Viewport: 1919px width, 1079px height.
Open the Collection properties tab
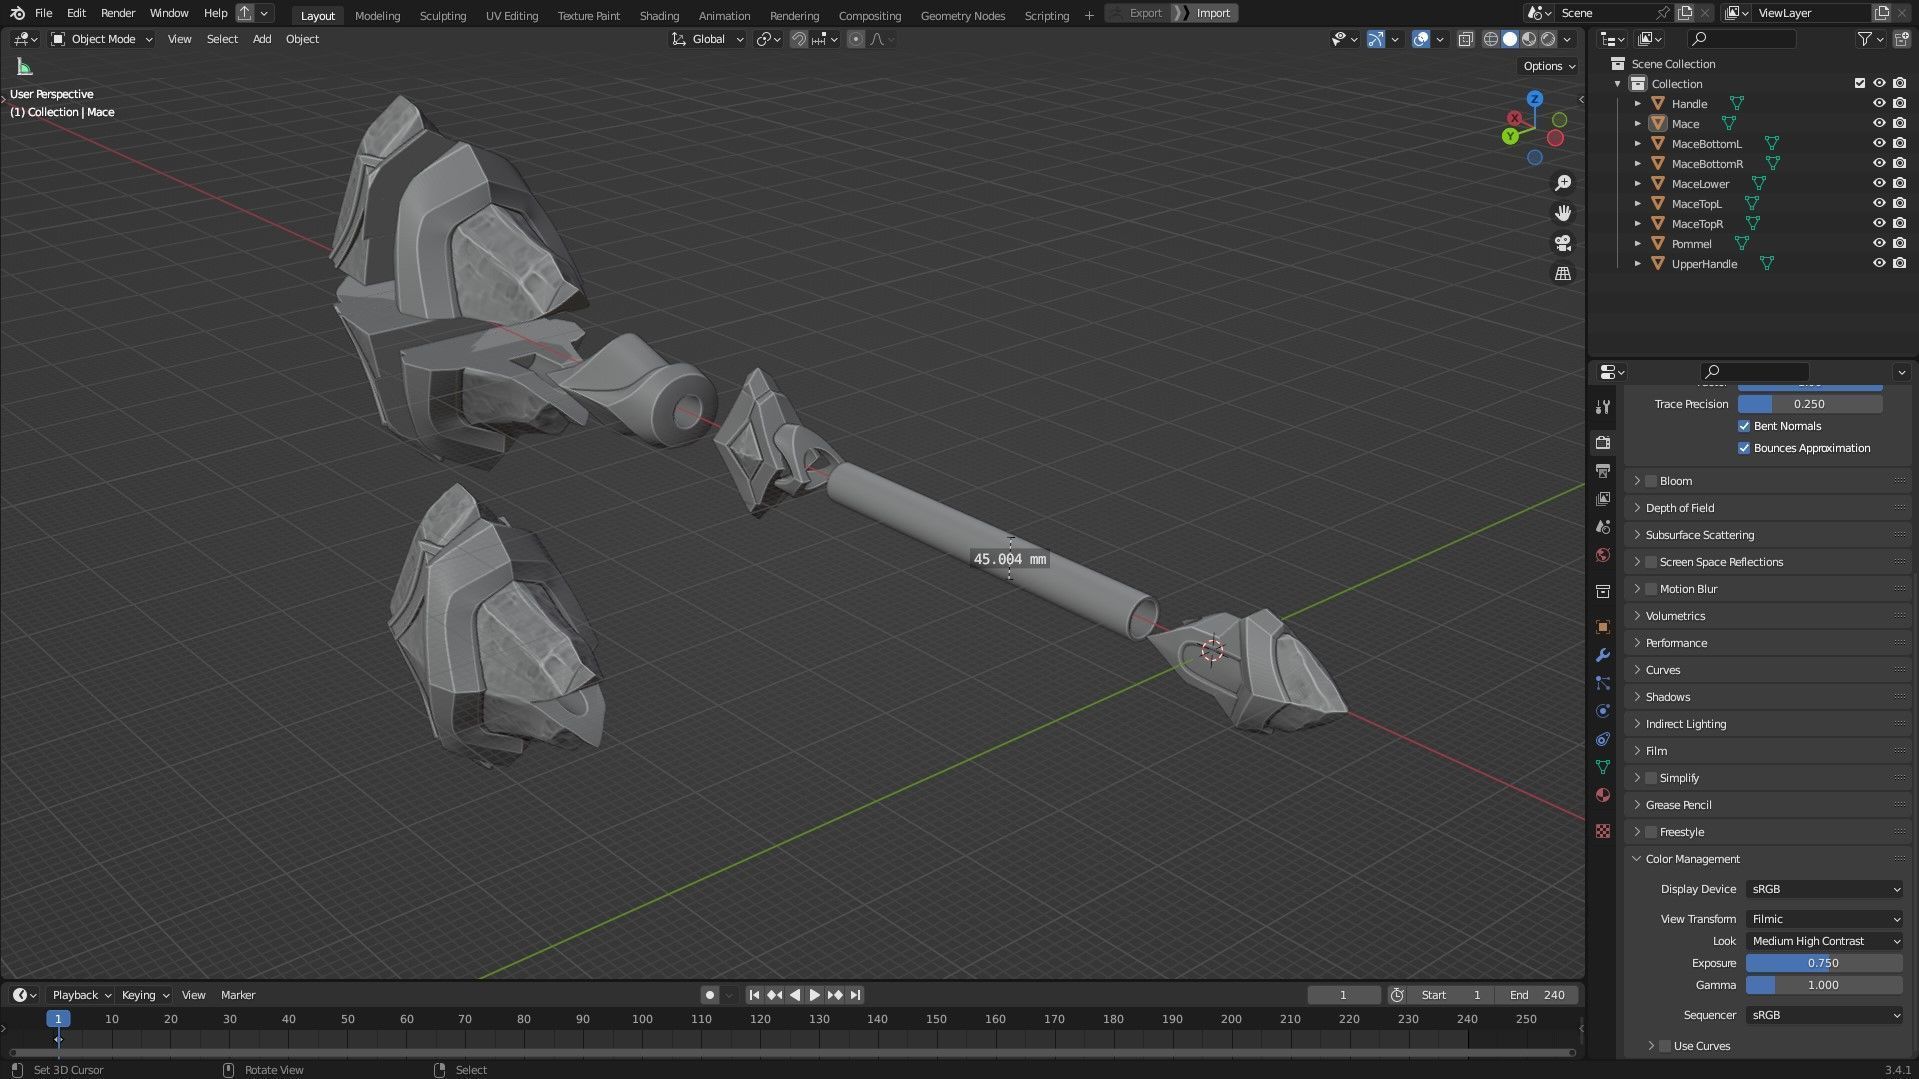pos(1603,591)
